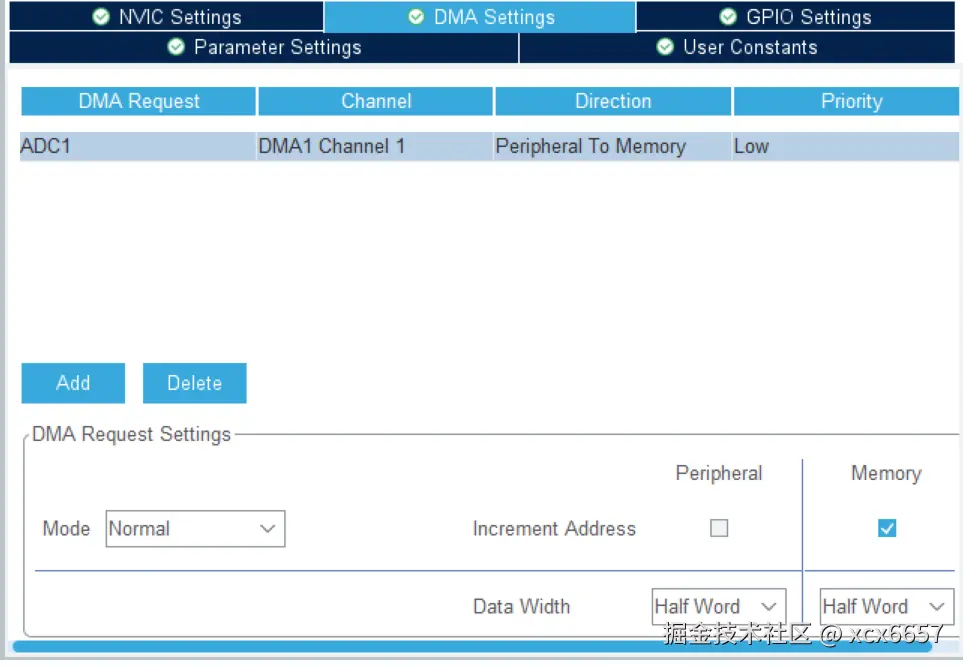Click the Delete button
Screen dimensions: 963x667
coord(195,383)
